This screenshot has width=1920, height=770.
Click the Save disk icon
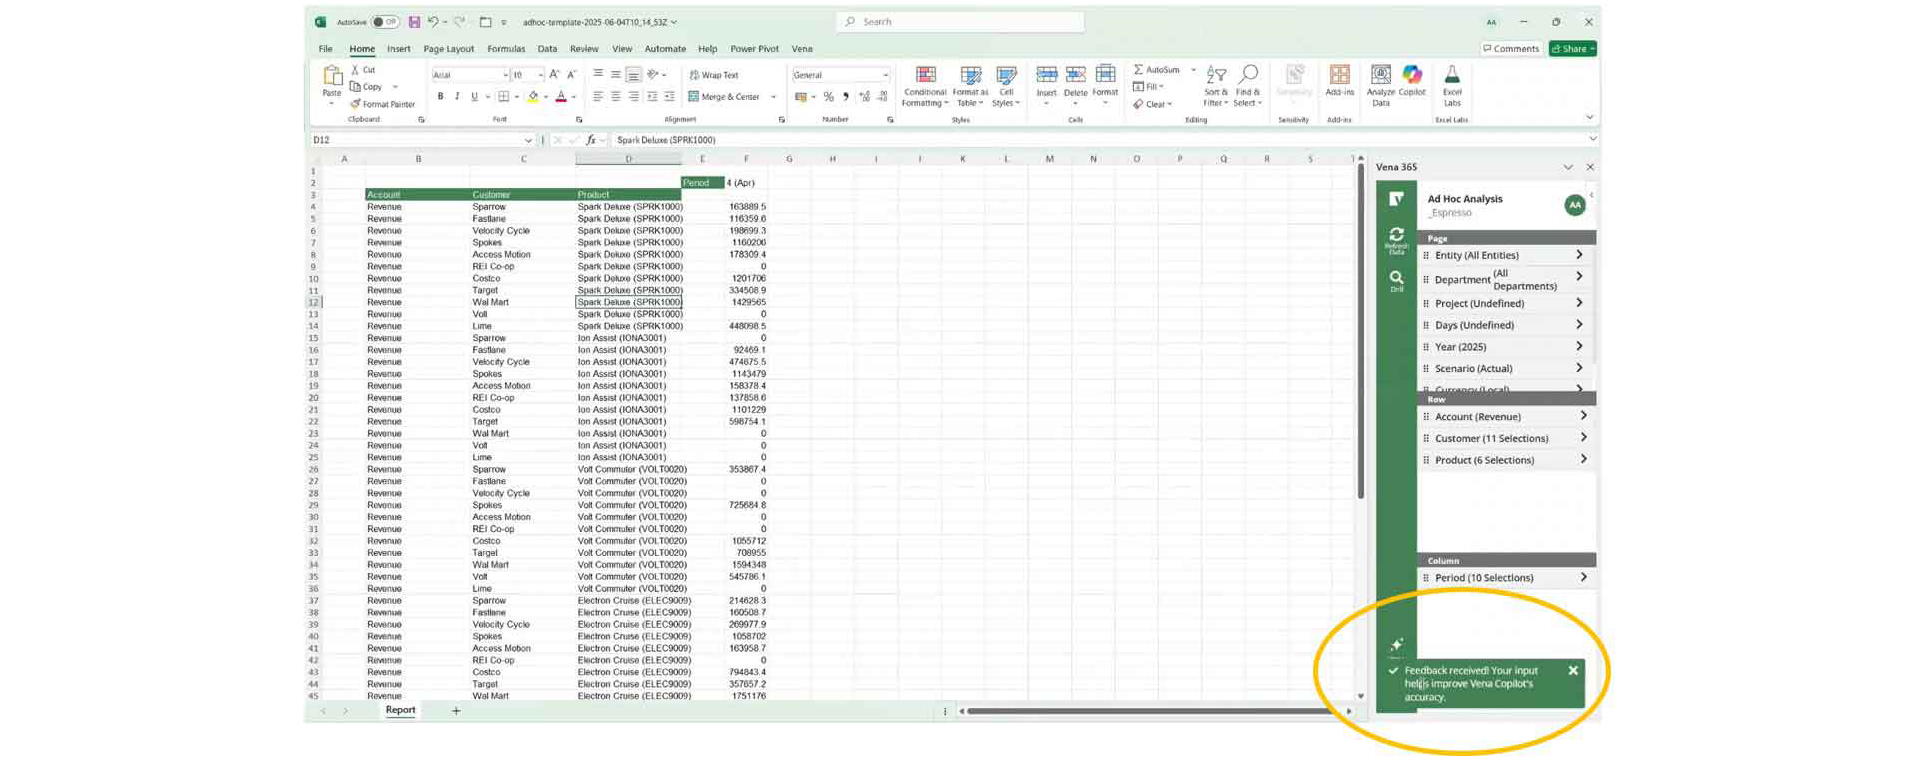[x=414, y=22]
